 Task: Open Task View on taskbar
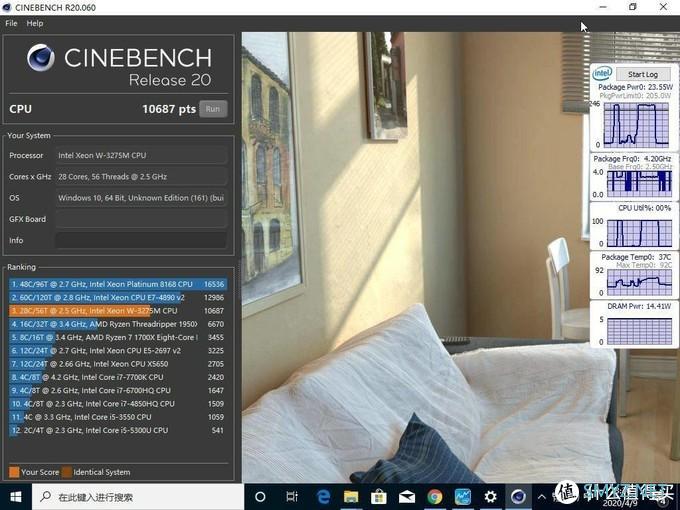(x=292, y=497)
